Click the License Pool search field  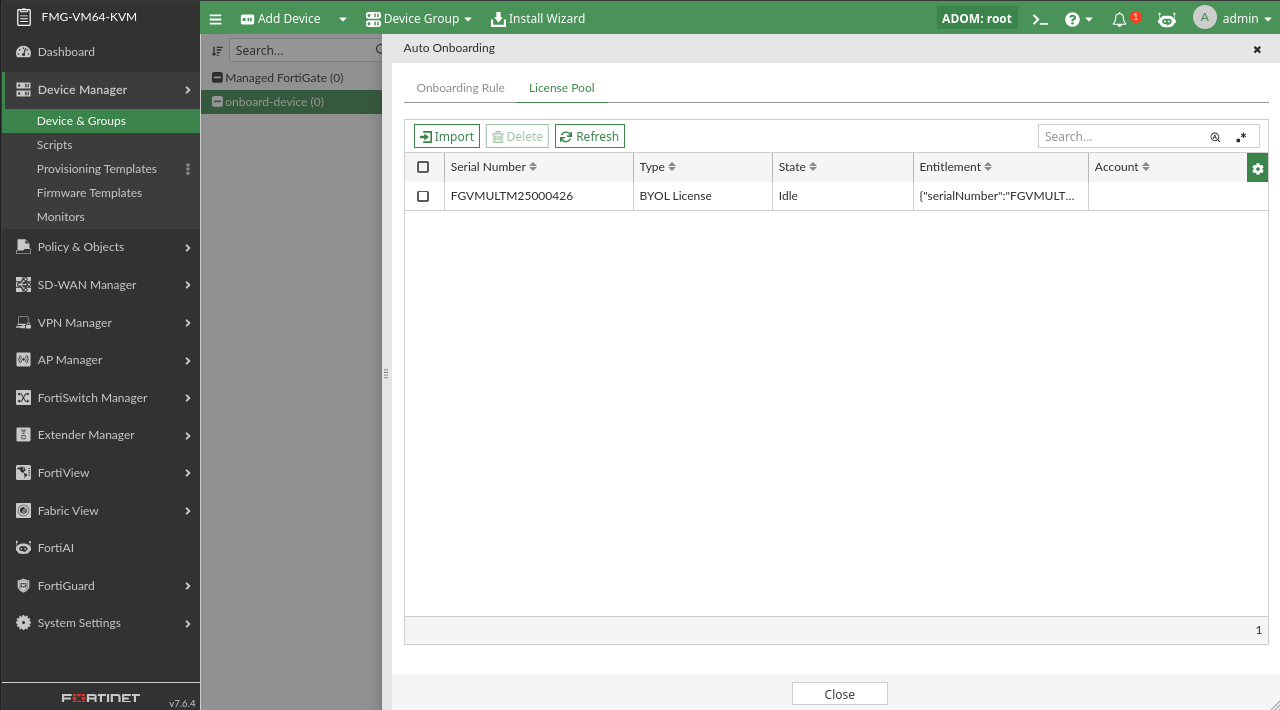pyautogui.click(x=1122, y=137)
